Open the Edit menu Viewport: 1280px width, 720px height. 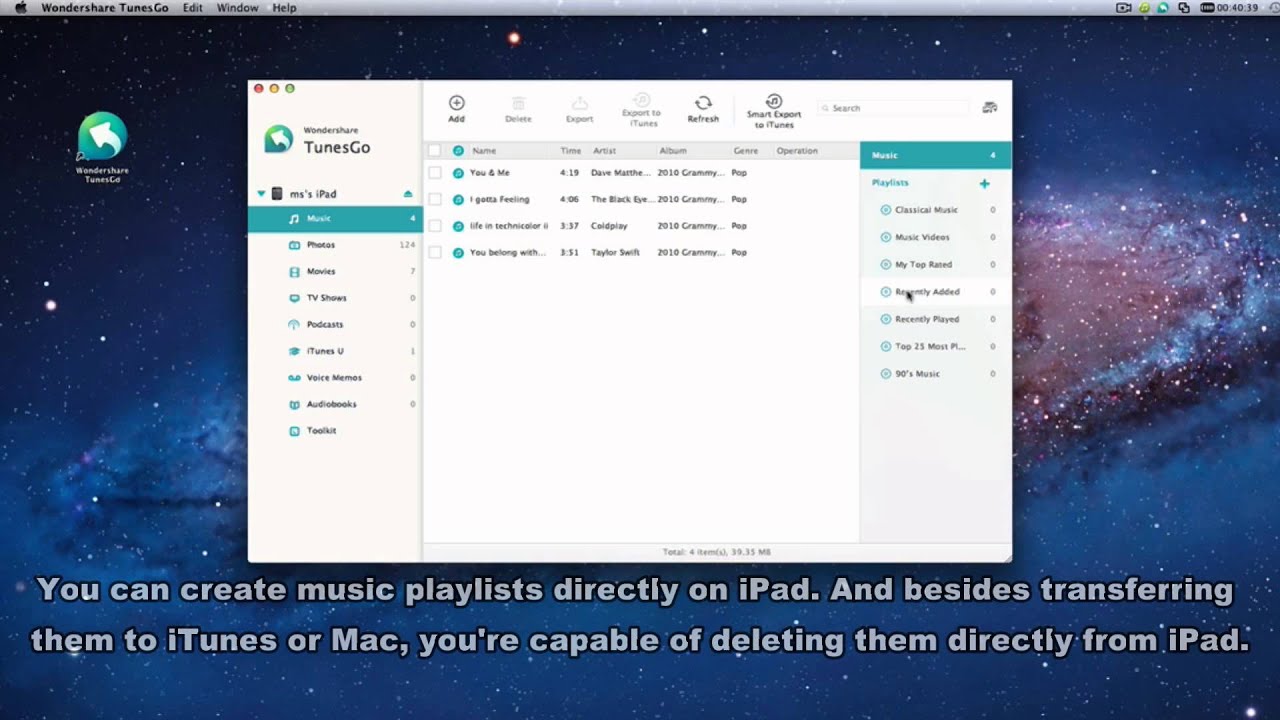click(x=193, y=8)
